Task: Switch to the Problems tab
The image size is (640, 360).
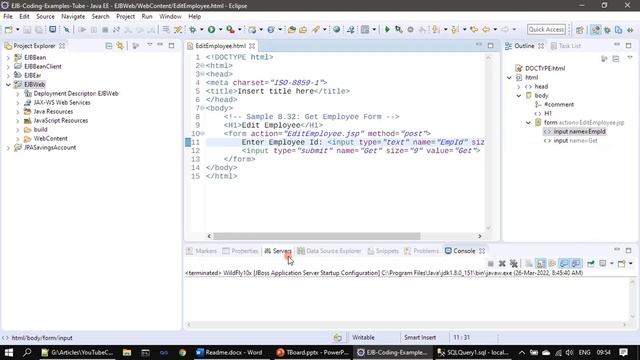Action: [421, 251]
